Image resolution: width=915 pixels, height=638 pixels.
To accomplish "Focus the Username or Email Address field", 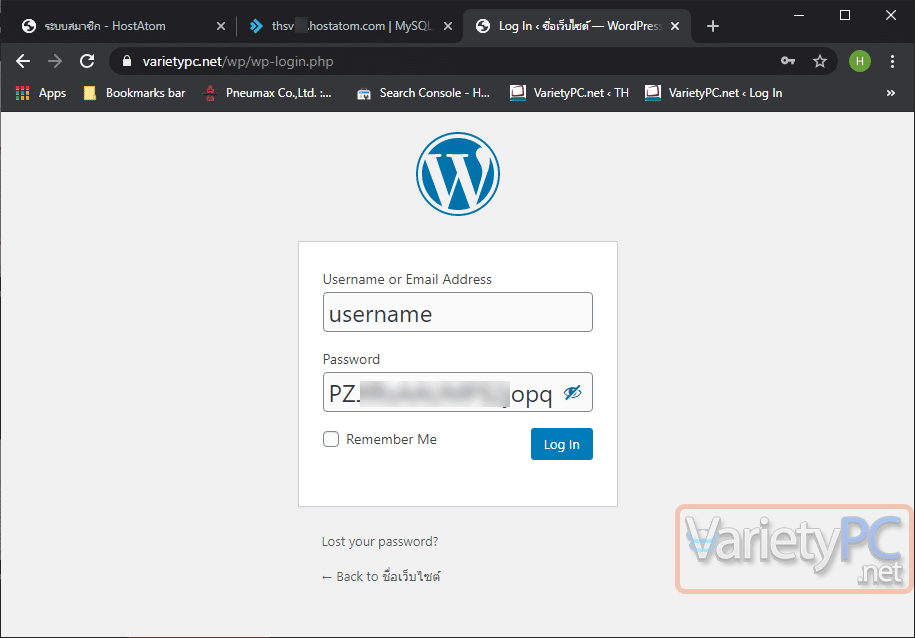I will (x=458, y=312).
